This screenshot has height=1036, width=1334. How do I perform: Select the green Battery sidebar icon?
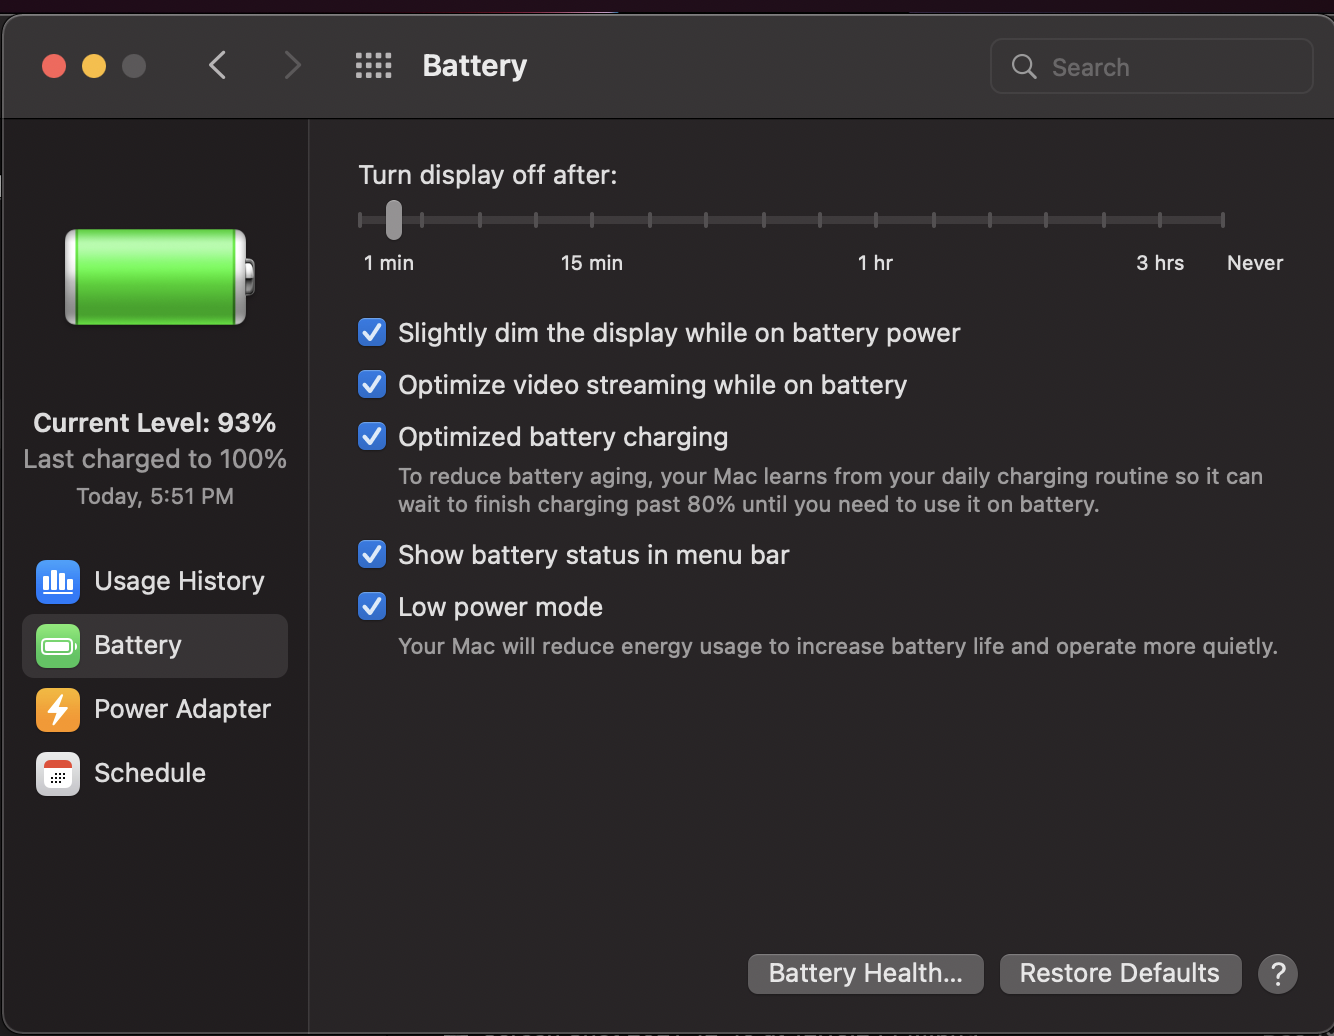(x=58, y=645)
